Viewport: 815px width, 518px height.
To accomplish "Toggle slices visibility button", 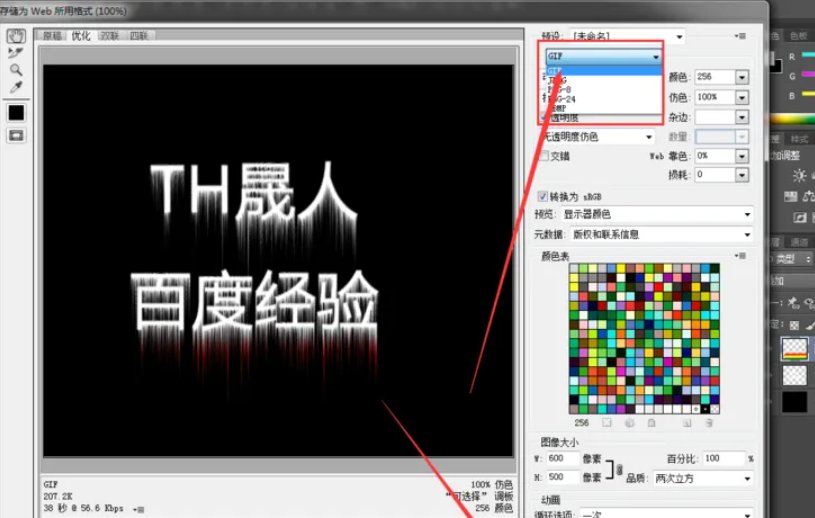I will pyautogui.click(x=16, y=136).
